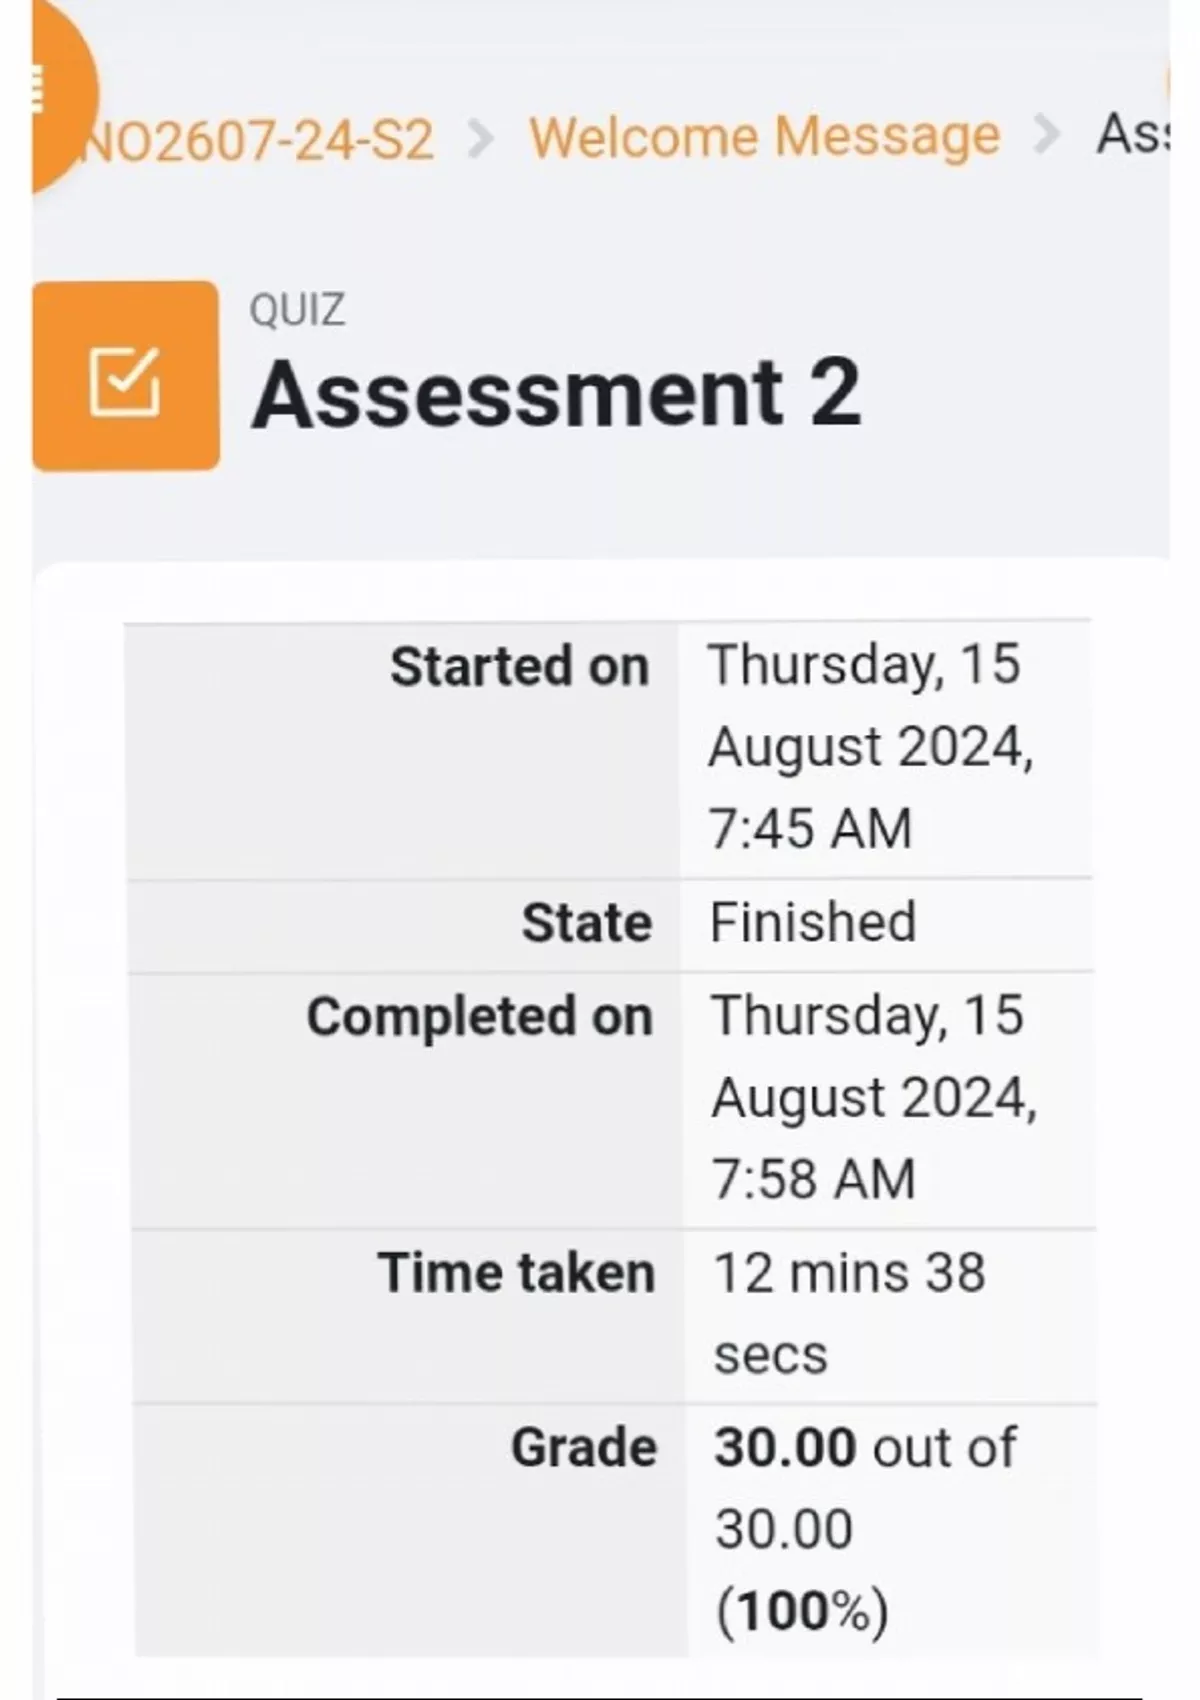The image size is (1200, 1700).
Task: Select the 12 mins 38 secs value
Action: point(848,1312)
